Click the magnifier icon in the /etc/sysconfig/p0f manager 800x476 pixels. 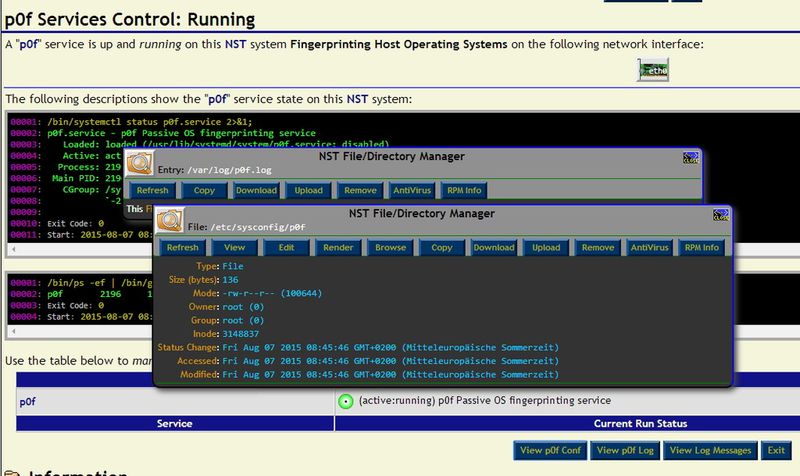169,220
